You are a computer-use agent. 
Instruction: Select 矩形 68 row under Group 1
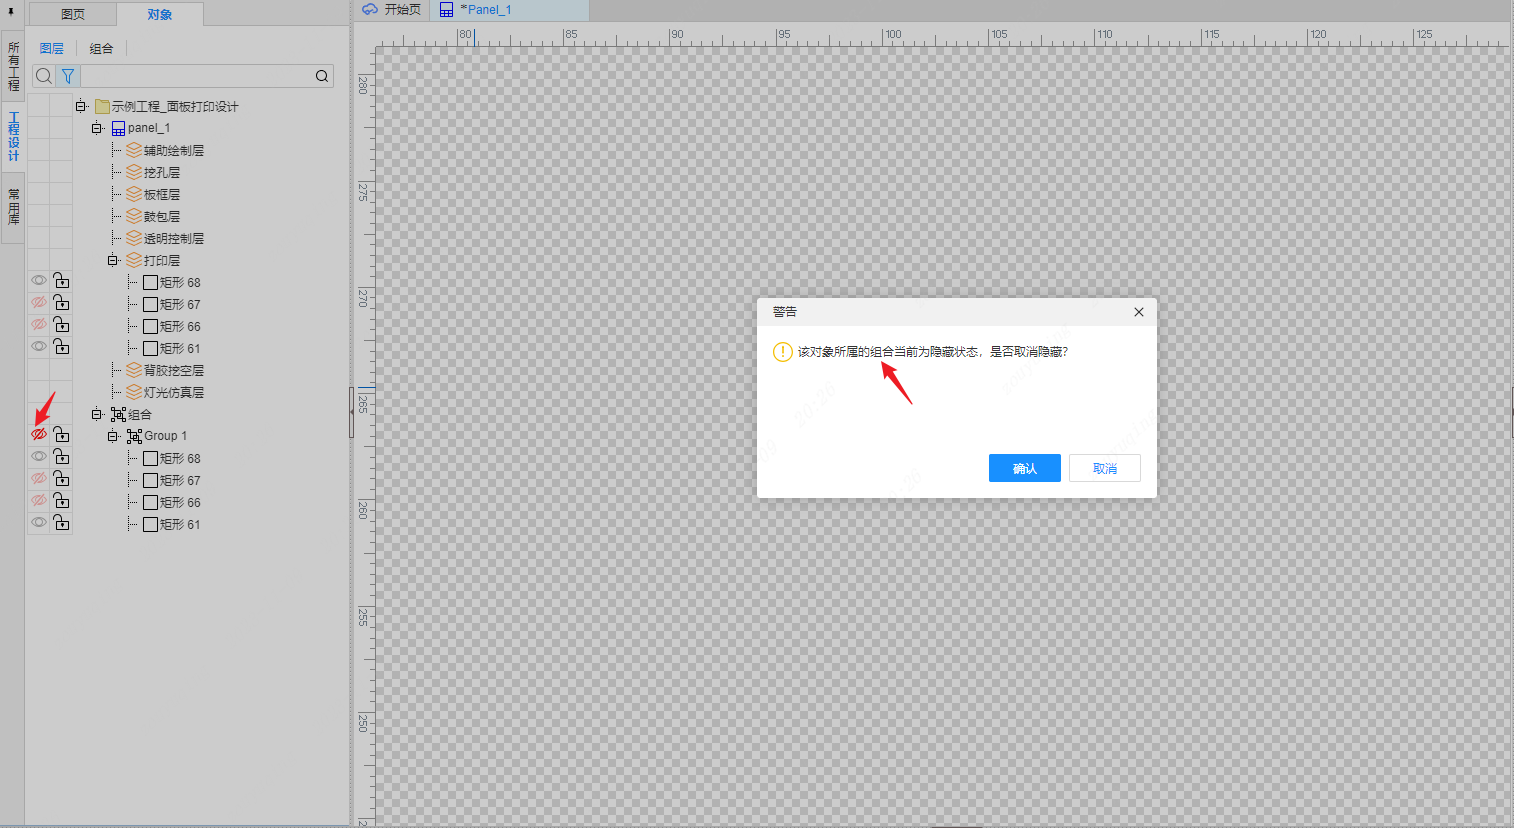[x=172, y=458]
